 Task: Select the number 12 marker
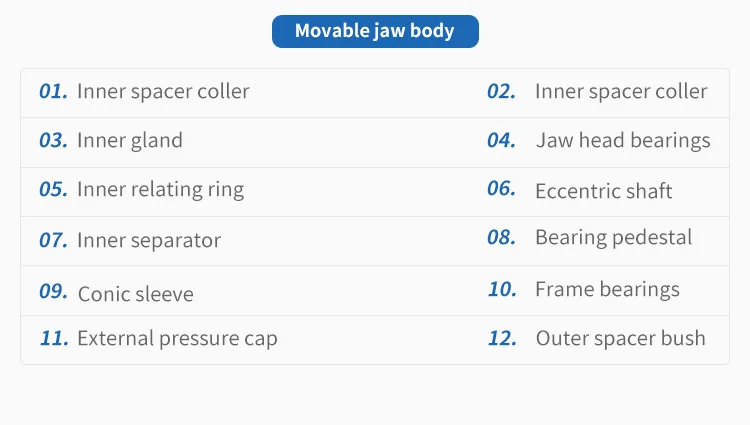[502, 338]
